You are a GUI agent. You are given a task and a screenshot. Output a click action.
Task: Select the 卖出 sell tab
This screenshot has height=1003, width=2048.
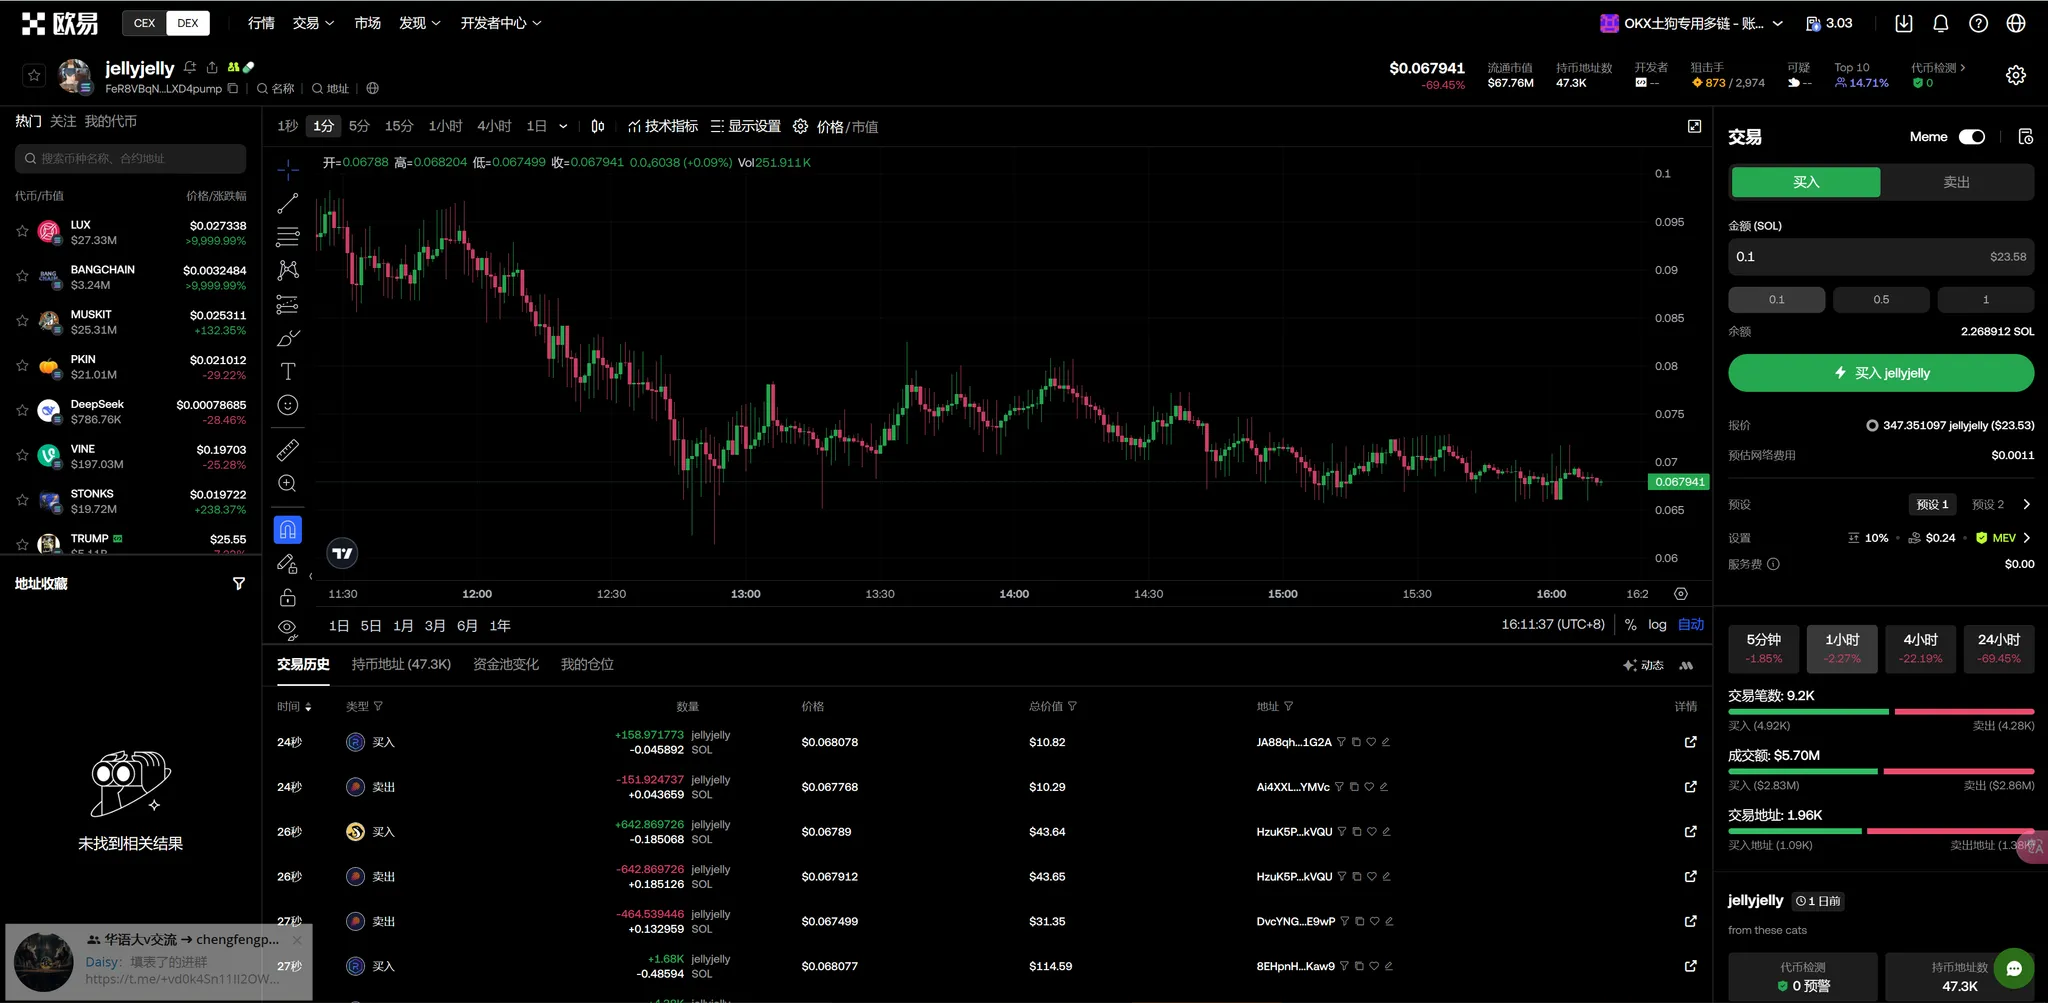tap(1957, 182)
